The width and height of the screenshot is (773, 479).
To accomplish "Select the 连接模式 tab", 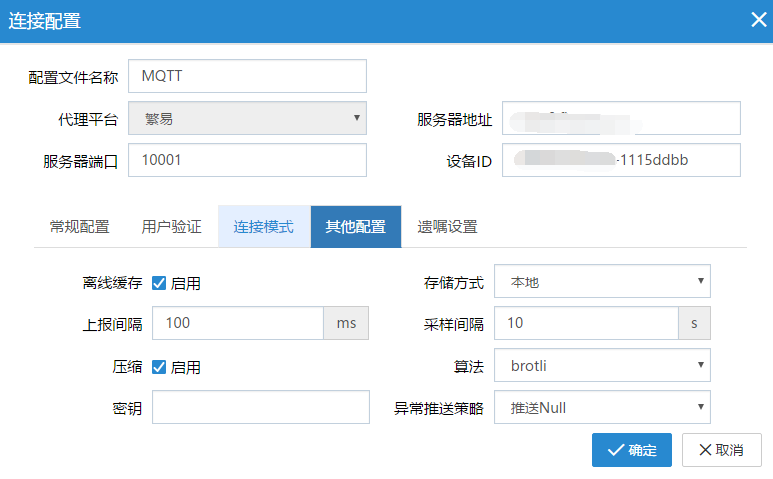I will coord(263,226).
